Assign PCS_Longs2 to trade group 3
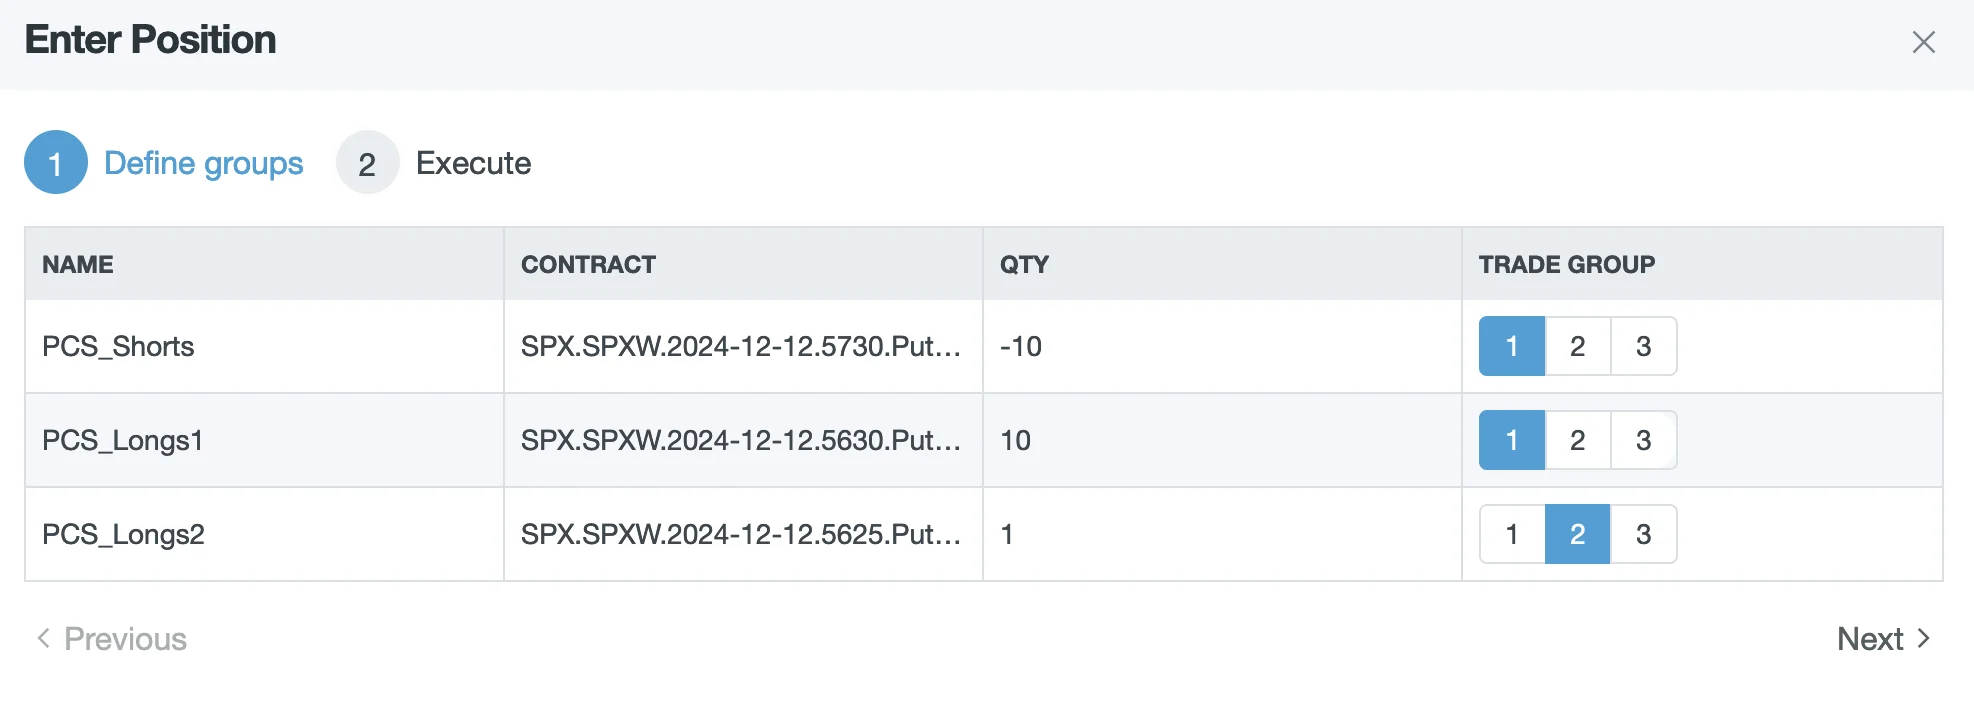1974x704 pixels. tap(1643, 534)
